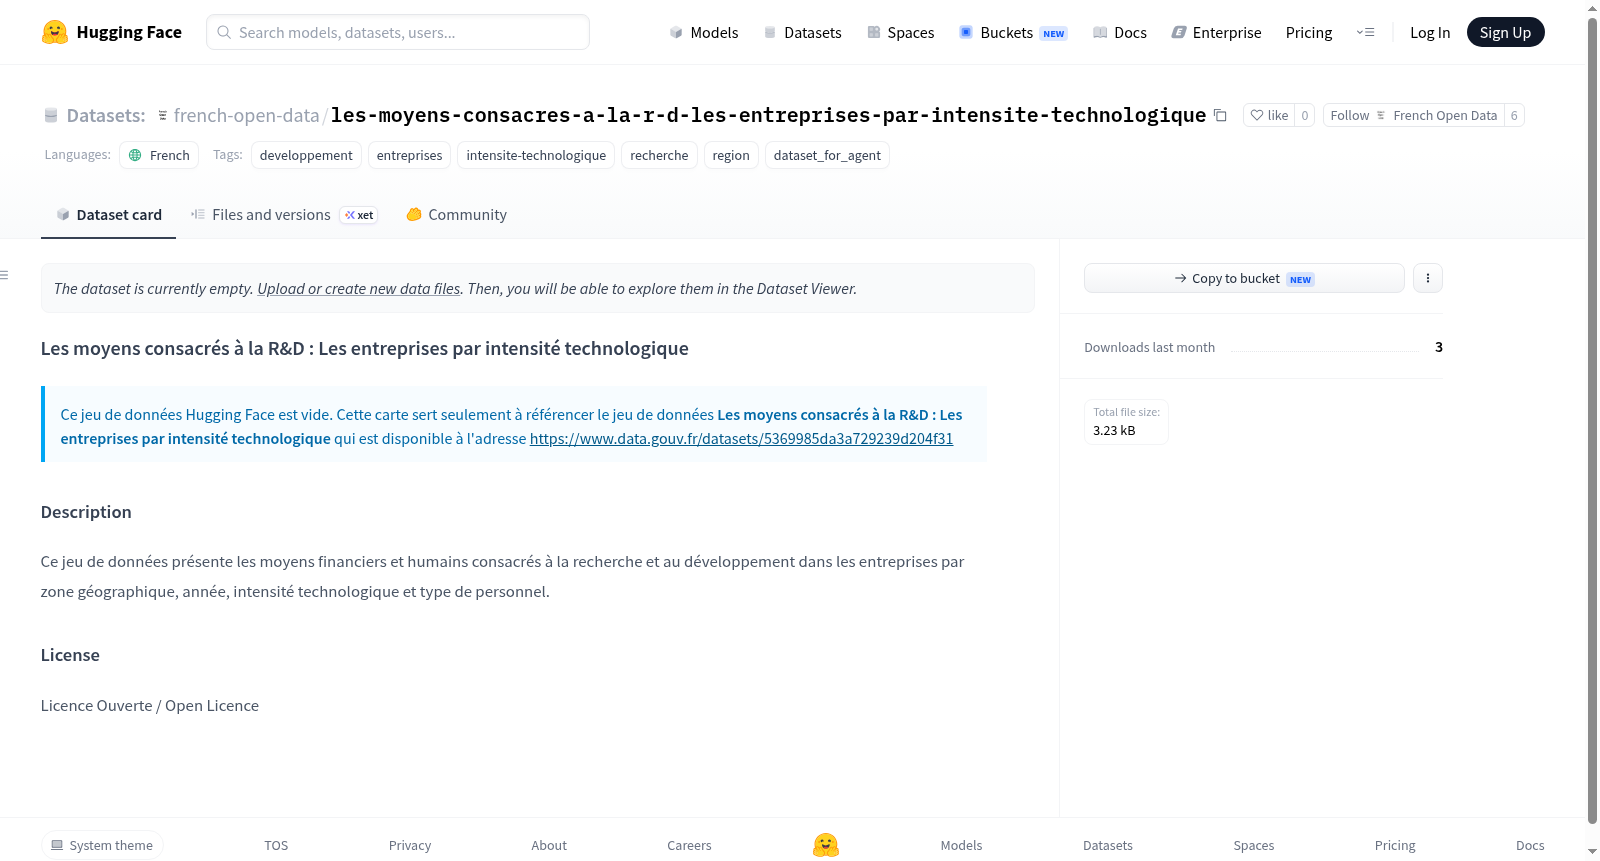Select the intensite-technologique tag

click(x=536, y=155)
